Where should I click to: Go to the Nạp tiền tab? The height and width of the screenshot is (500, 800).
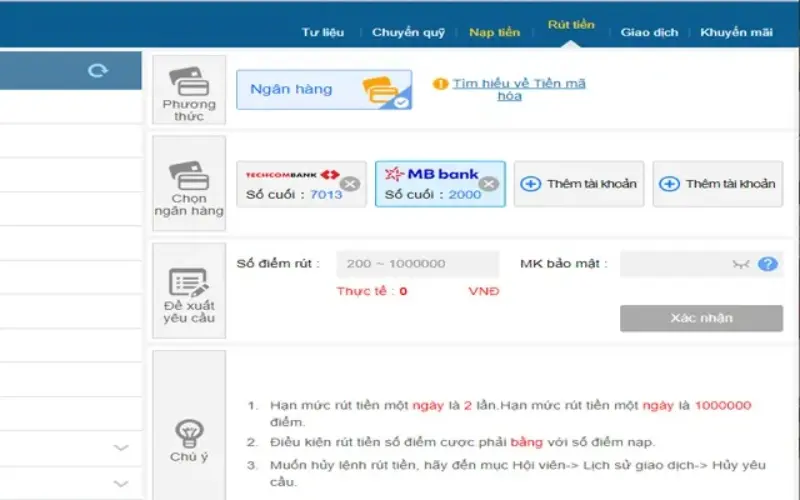point(494,32)
